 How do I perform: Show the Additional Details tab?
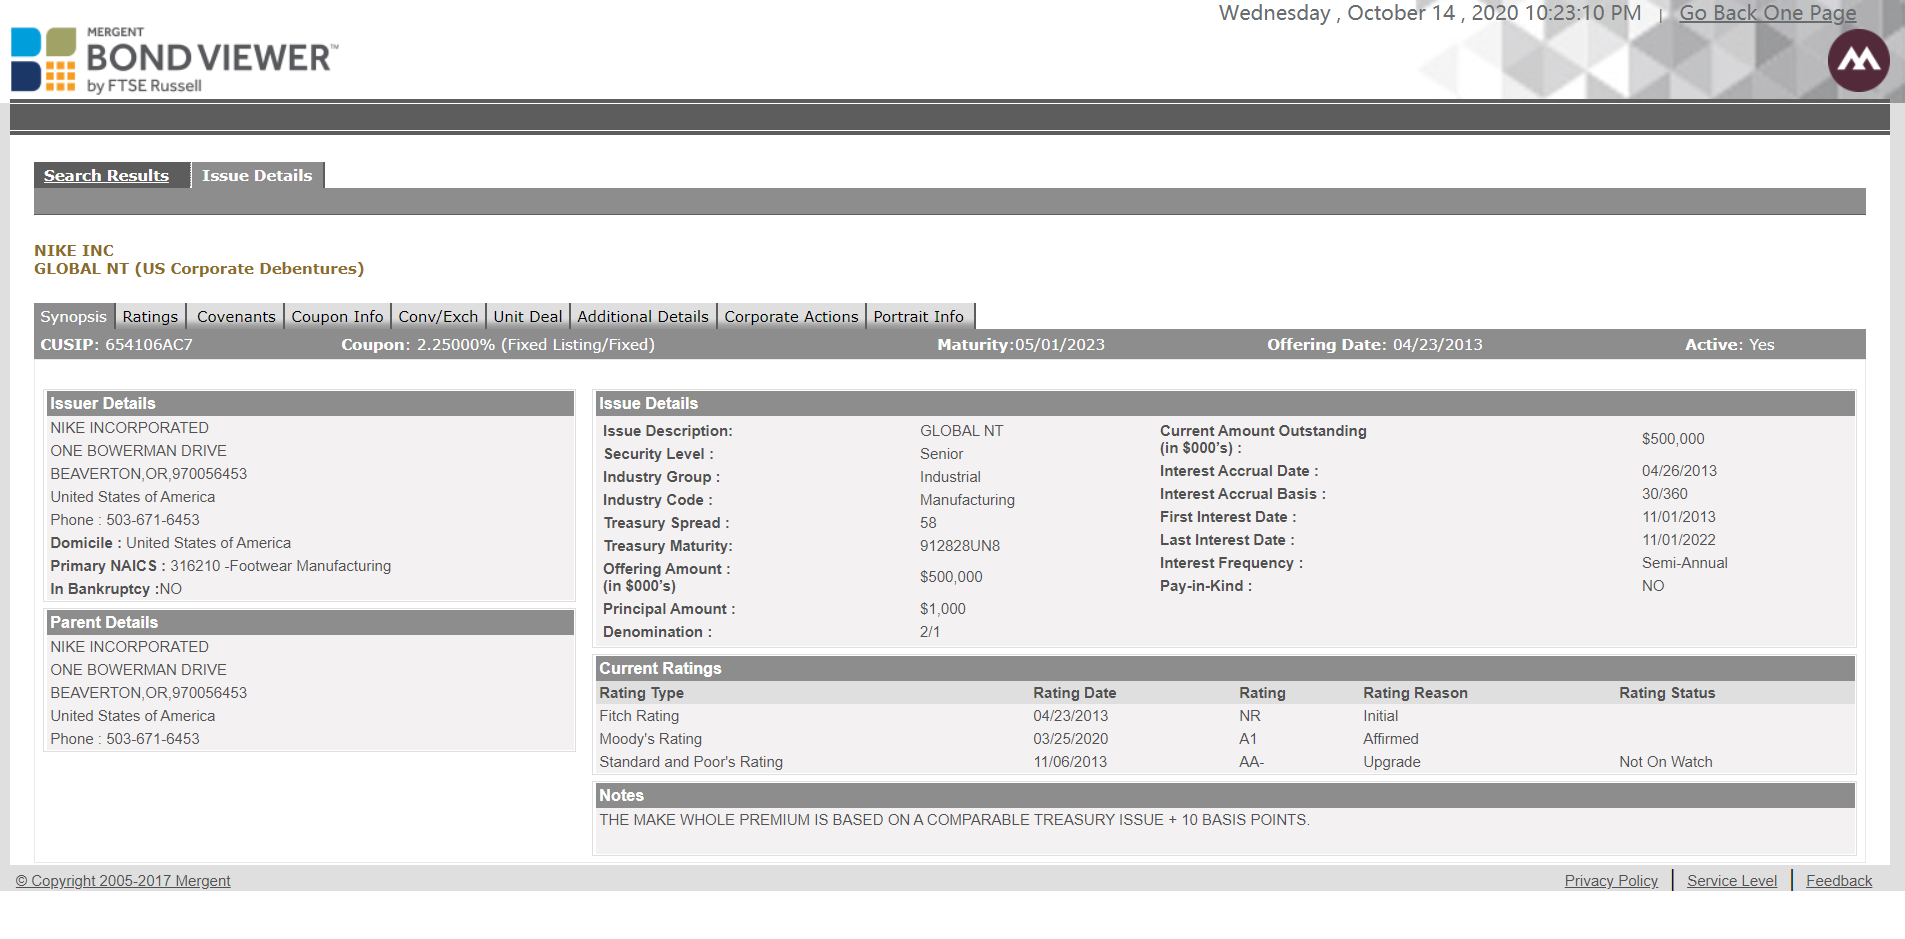tap(643, 316)
